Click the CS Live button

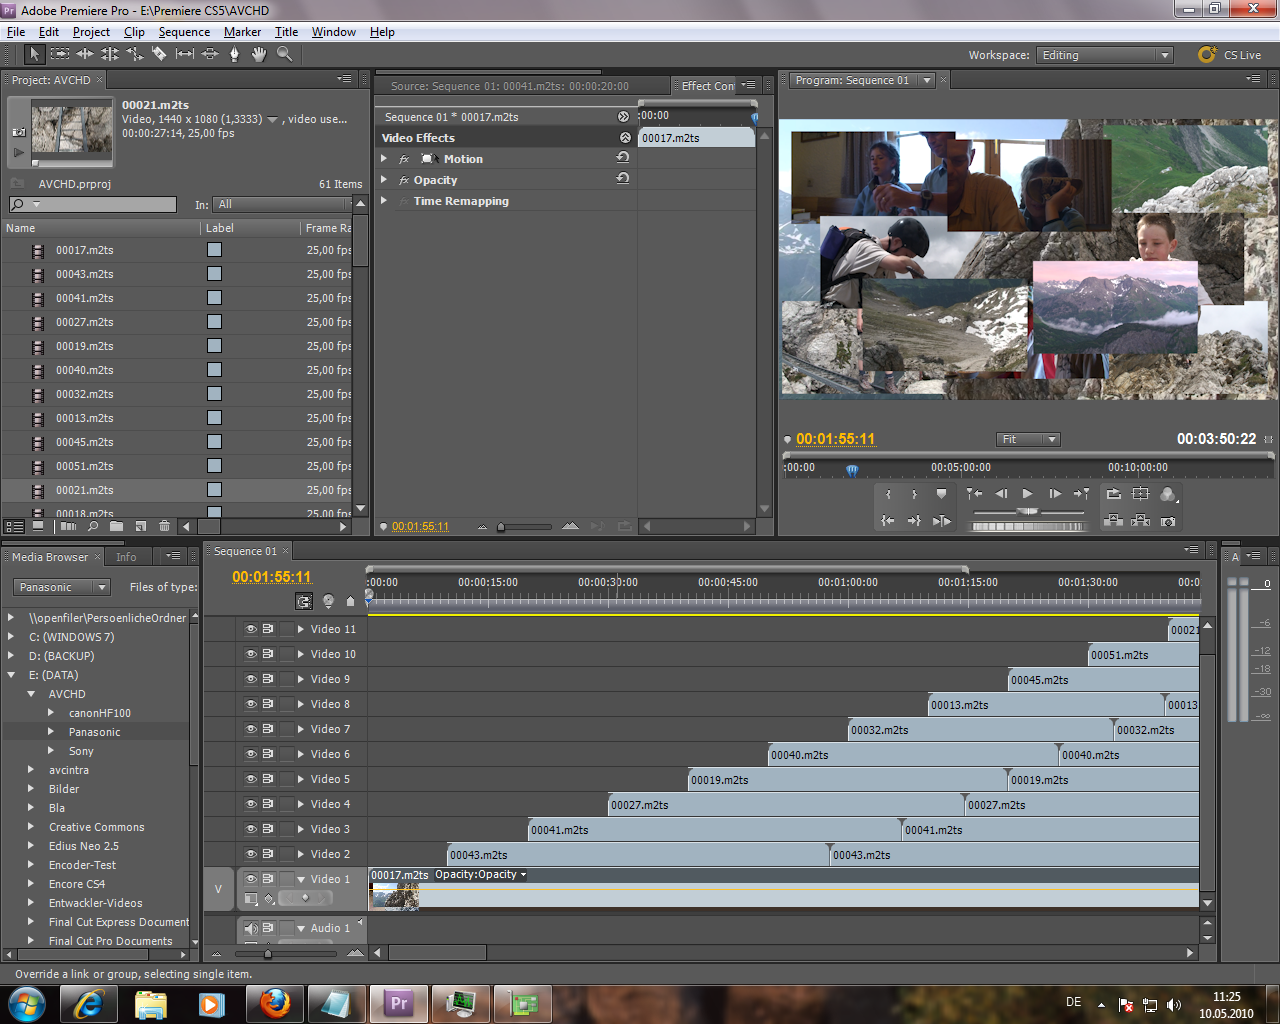pyautogui.click(x=1230, y=55)
